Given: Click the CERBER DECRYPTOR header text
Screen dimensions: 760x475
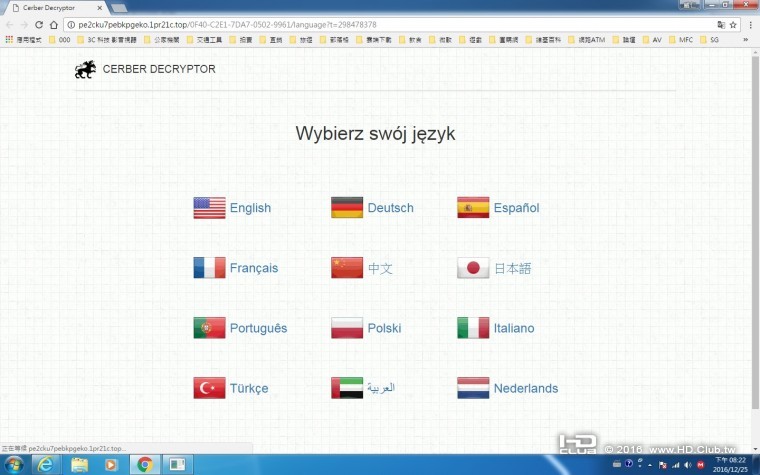Looking at the screenshot, I should click(x=159, y=69).
